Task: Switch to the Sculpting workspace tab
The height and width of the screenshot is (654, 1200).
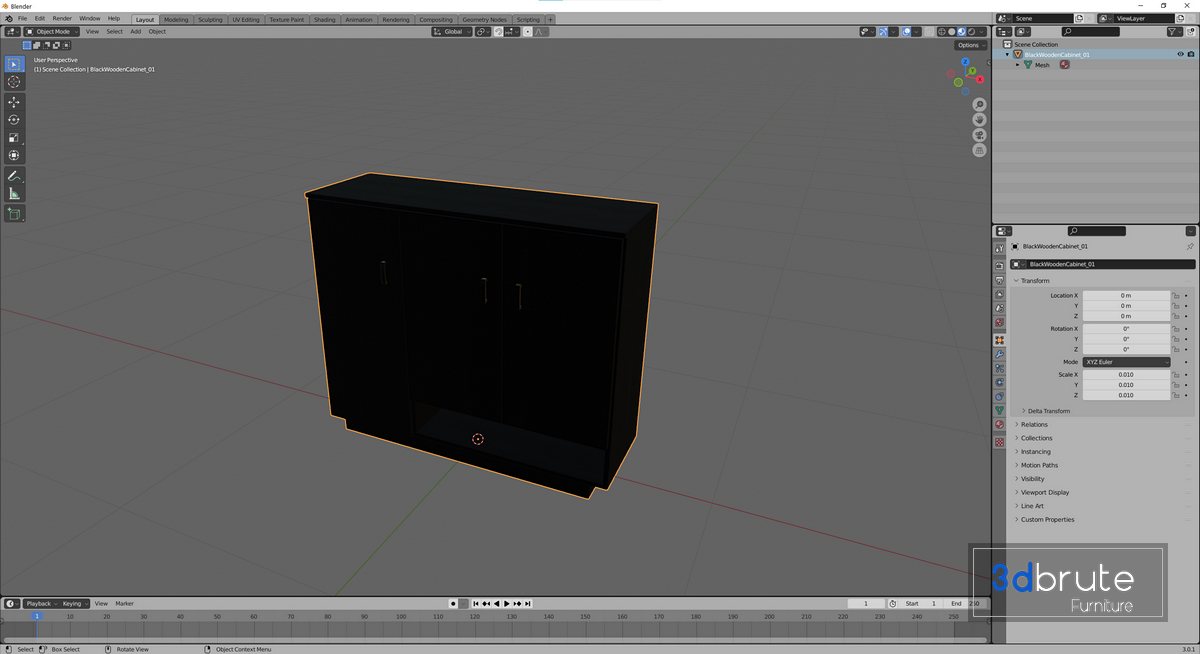Action: coord(210,19)
